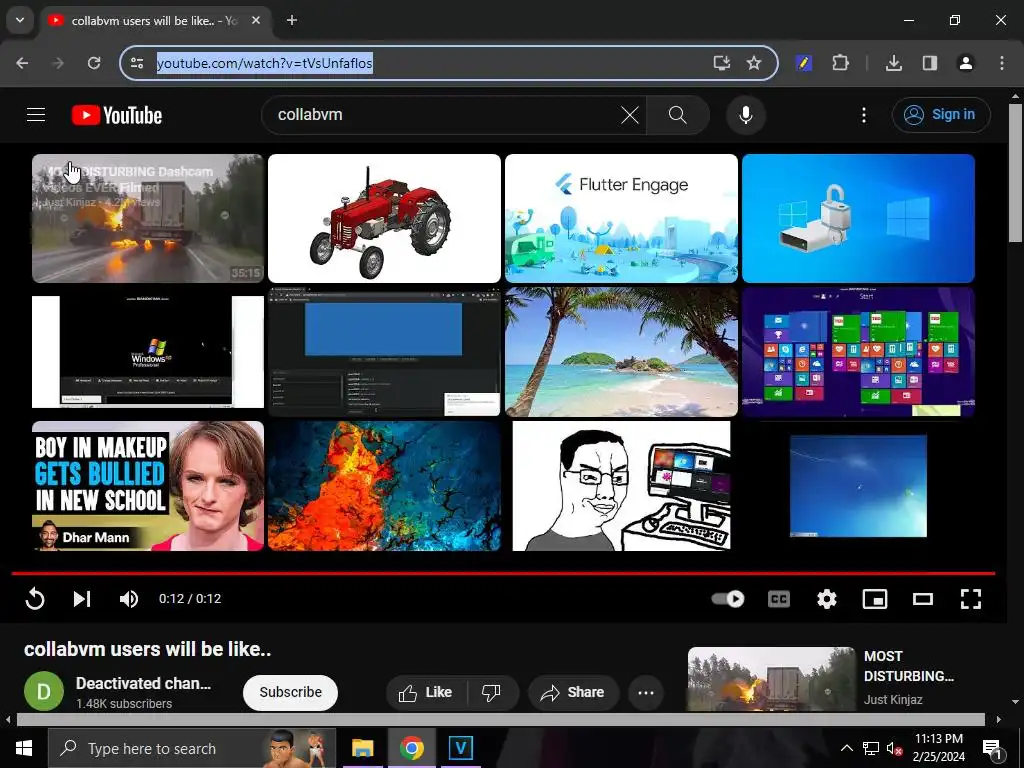Image resolution: width=1024 pixels, height=768 pixels.
Task: Search with your voice microphone
Action: pos(746,115)
